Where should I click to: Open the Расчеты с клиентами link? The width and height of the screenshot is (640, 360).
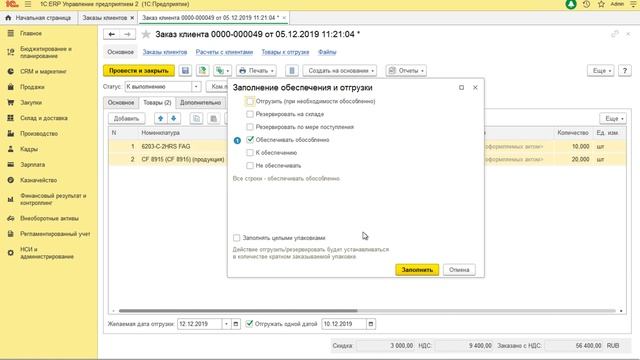pos(224,52)
